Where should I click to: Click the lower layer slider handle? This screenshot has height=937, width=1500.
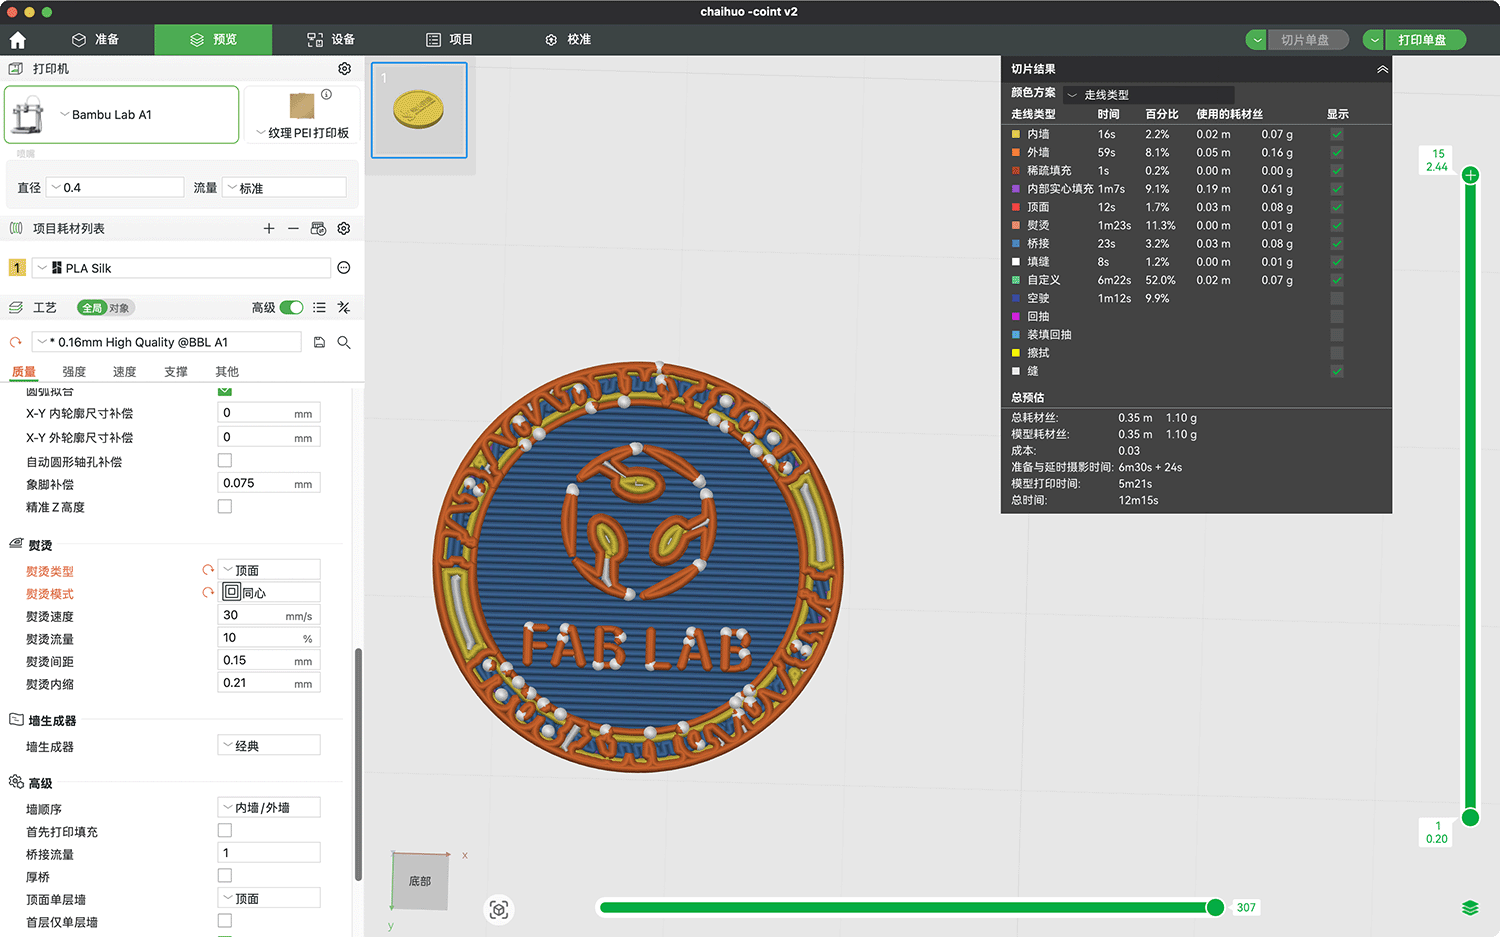point(1470,817)
